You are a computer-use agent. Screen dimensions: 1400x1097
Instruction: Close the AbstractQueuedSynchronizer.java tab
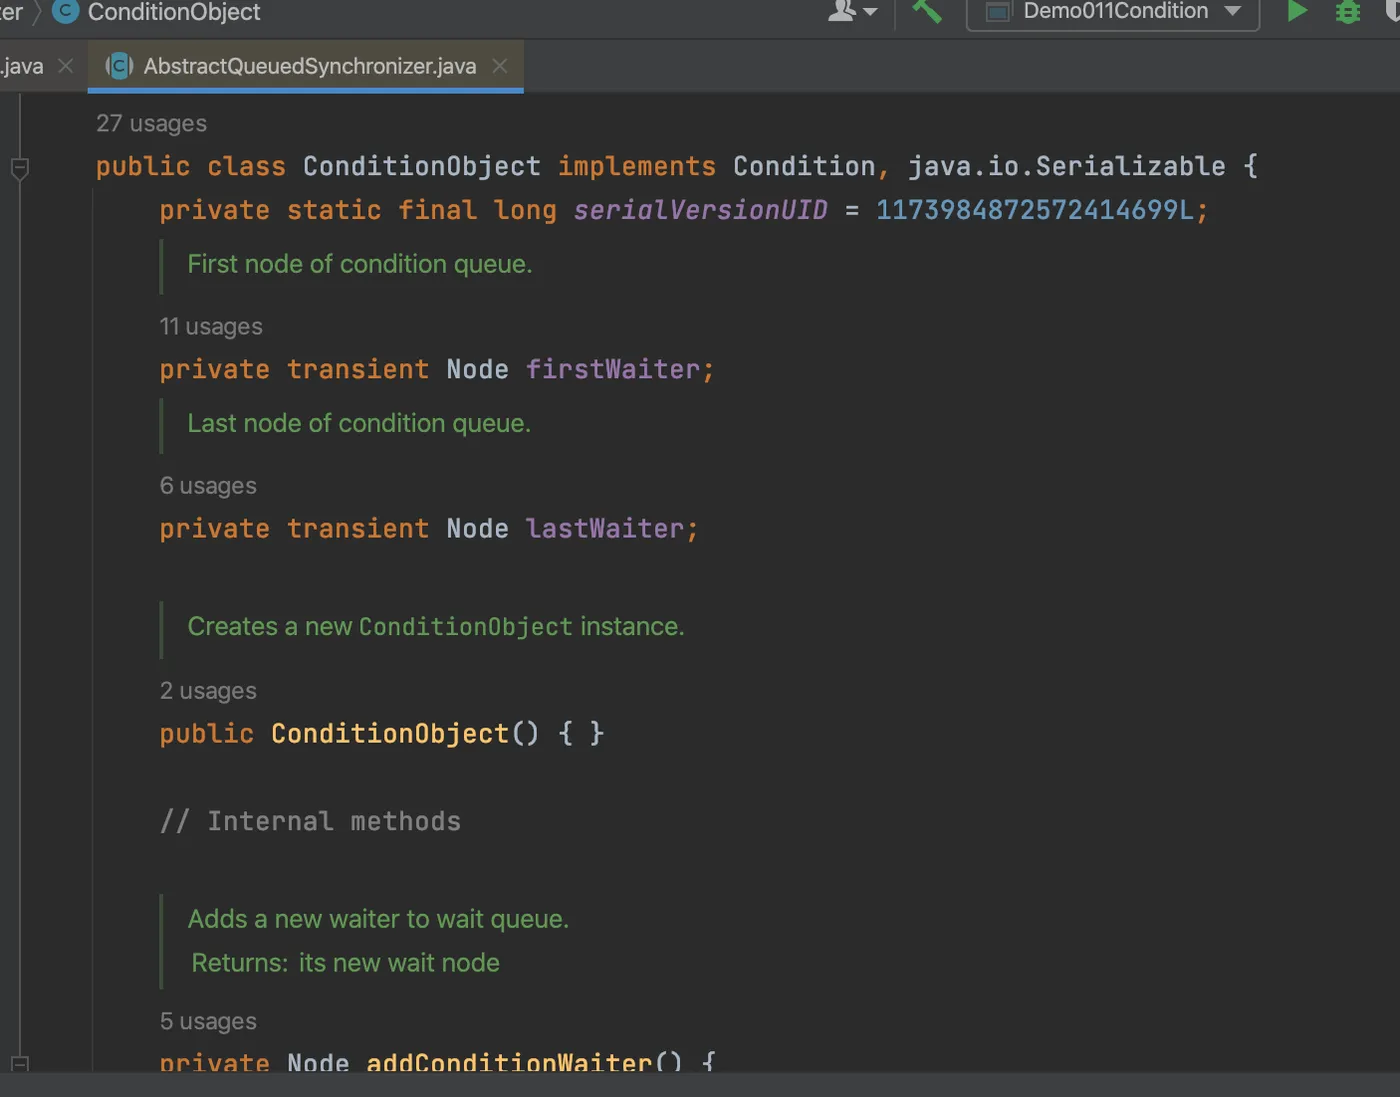click(x=500, y=66)
